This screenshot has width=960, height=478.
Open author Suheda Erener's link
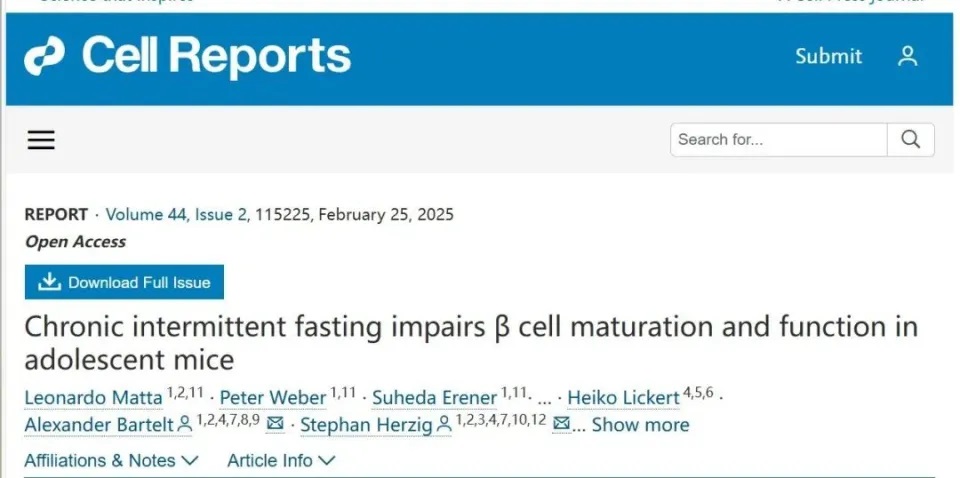[434, 398]
